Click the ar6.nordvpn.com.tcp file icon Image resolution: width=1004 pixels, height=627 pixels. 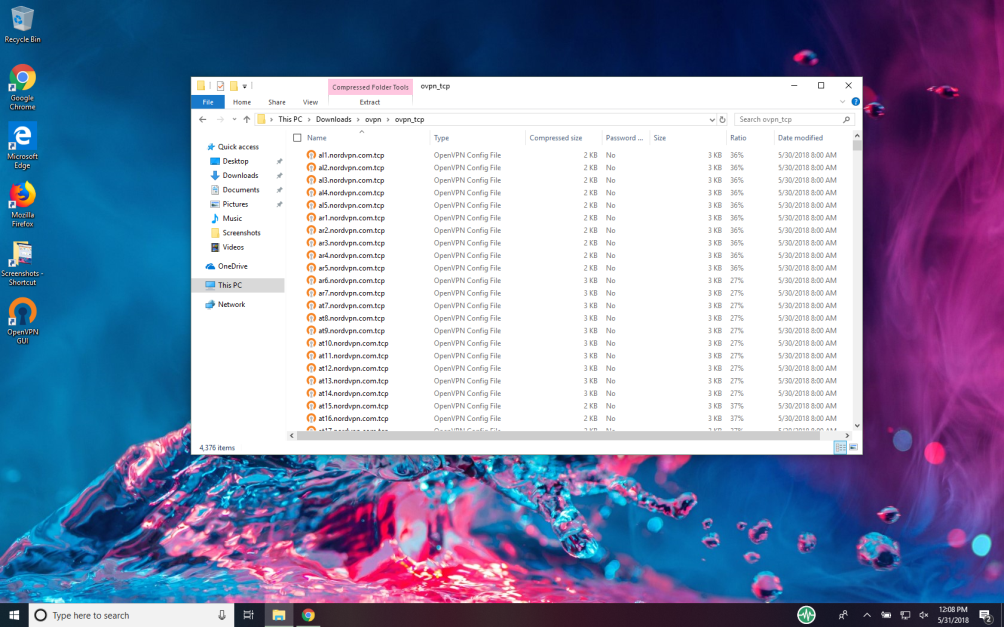311,281
